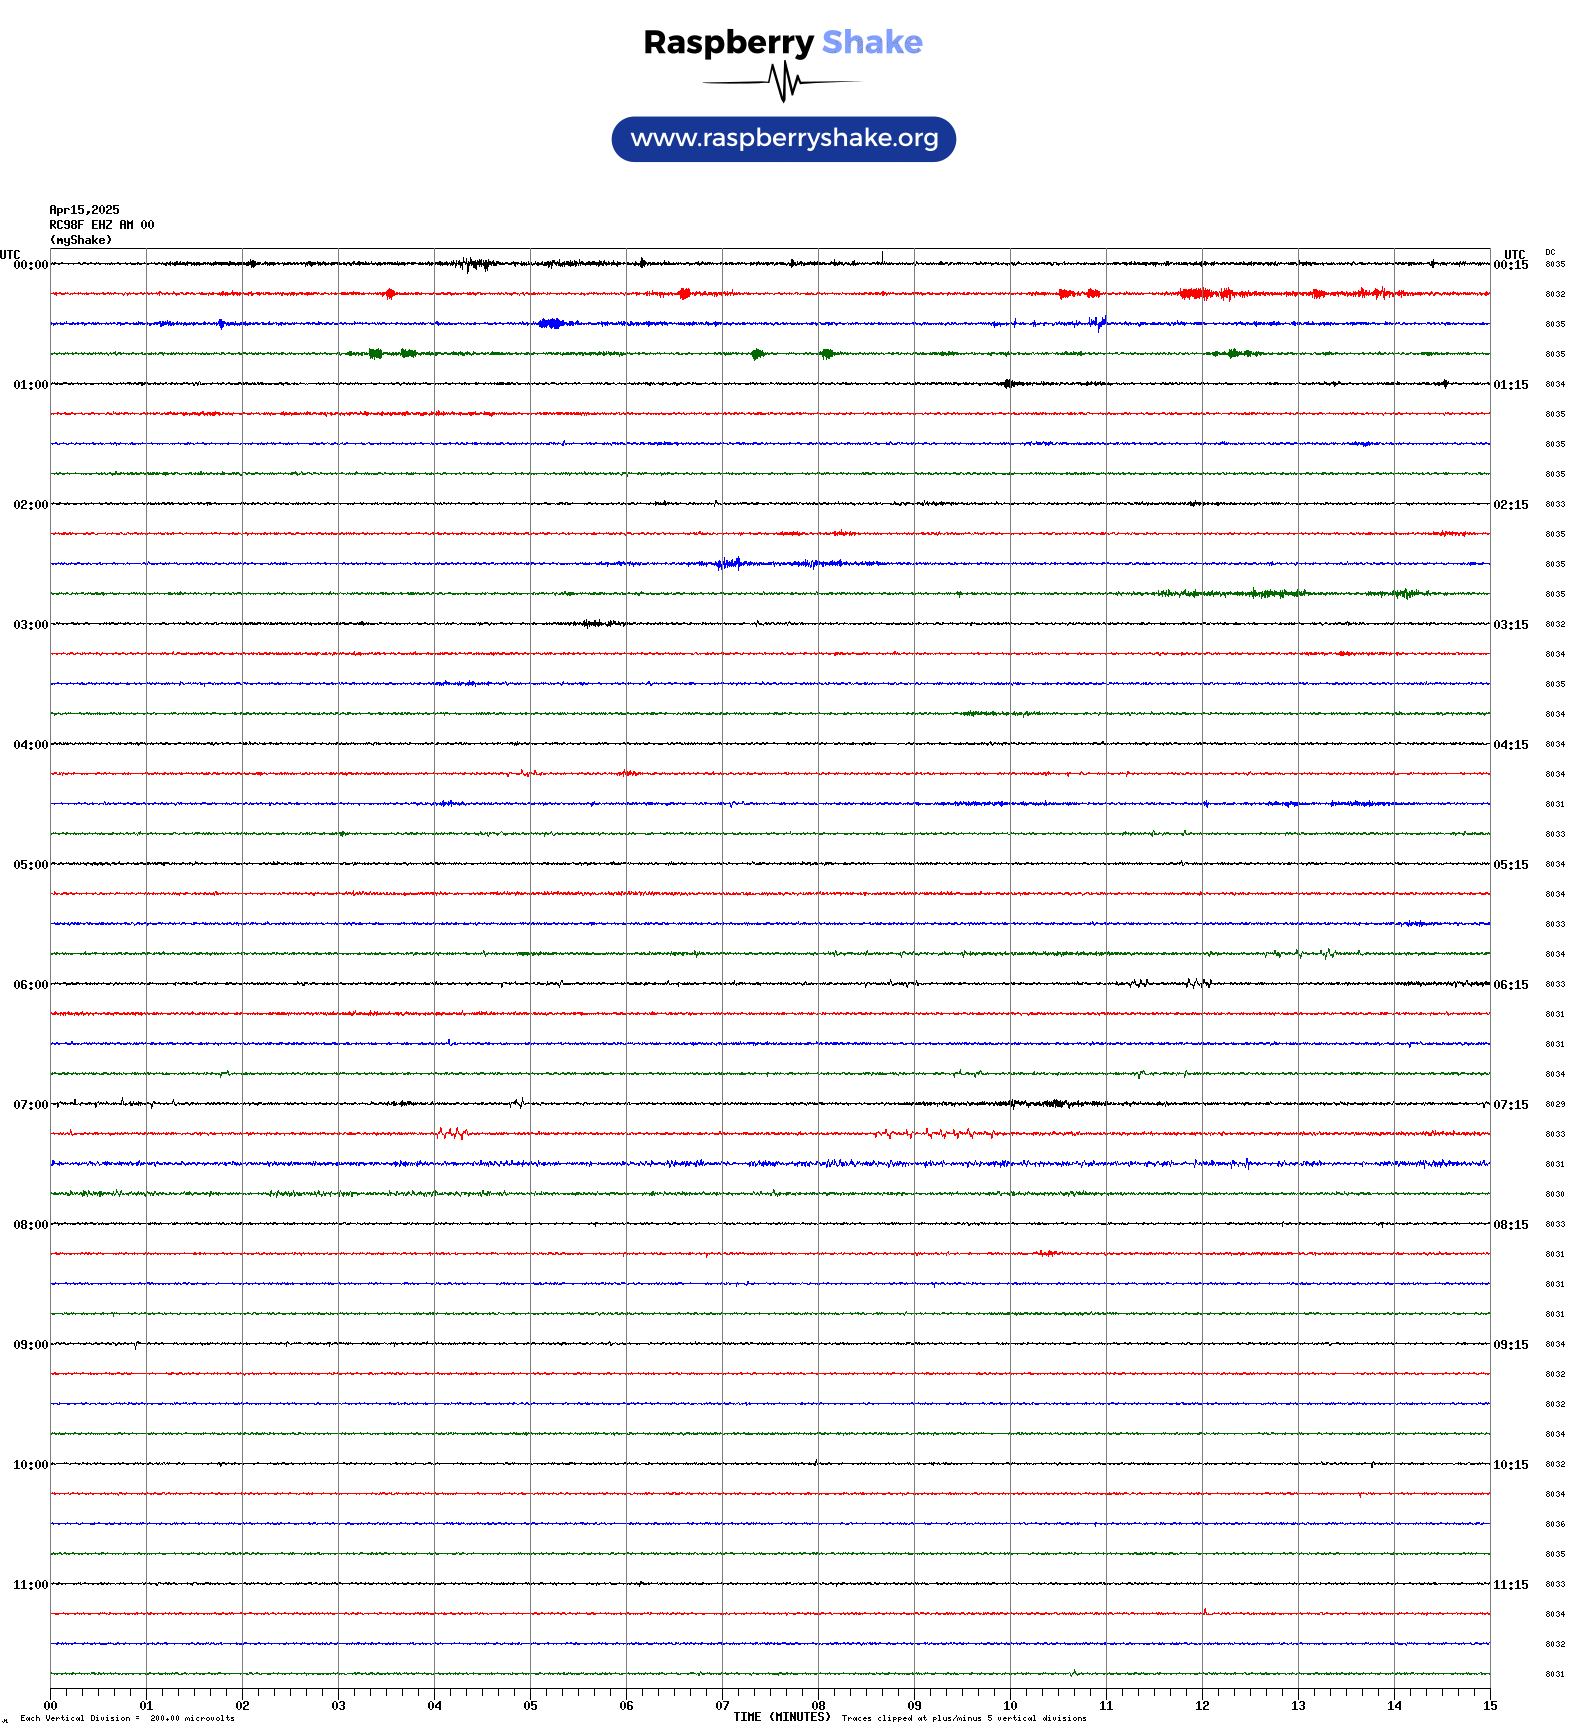Viewport: 1570px width, 1732px height.
Task: Click the (myShake) label
Action: 81,240
